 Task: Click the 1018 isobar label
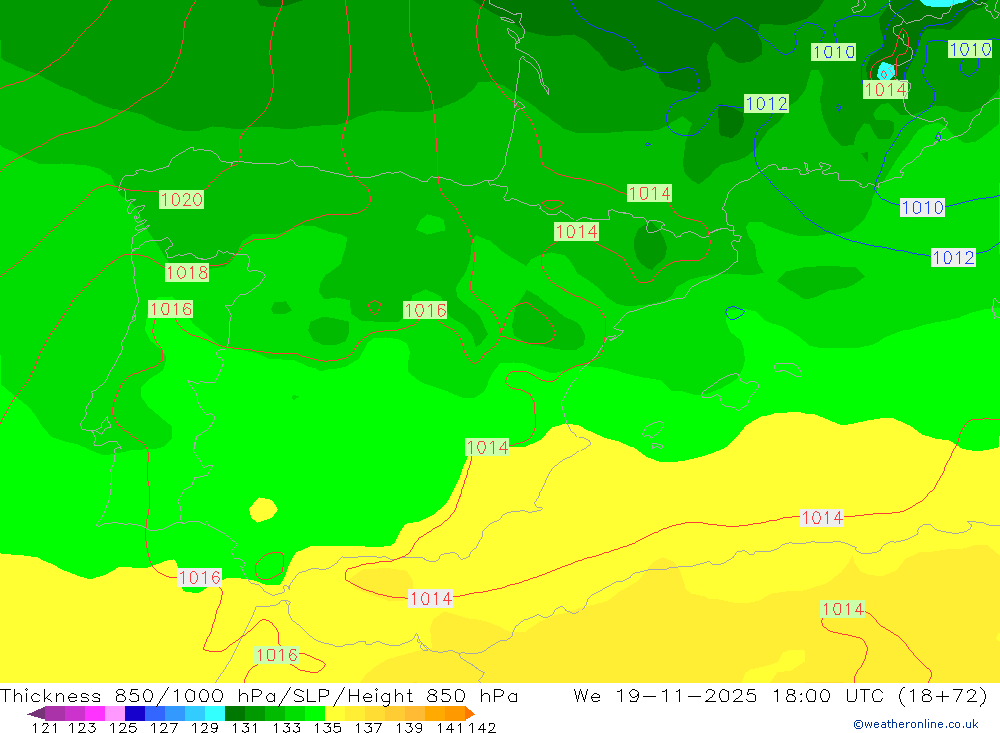point(187,272)
